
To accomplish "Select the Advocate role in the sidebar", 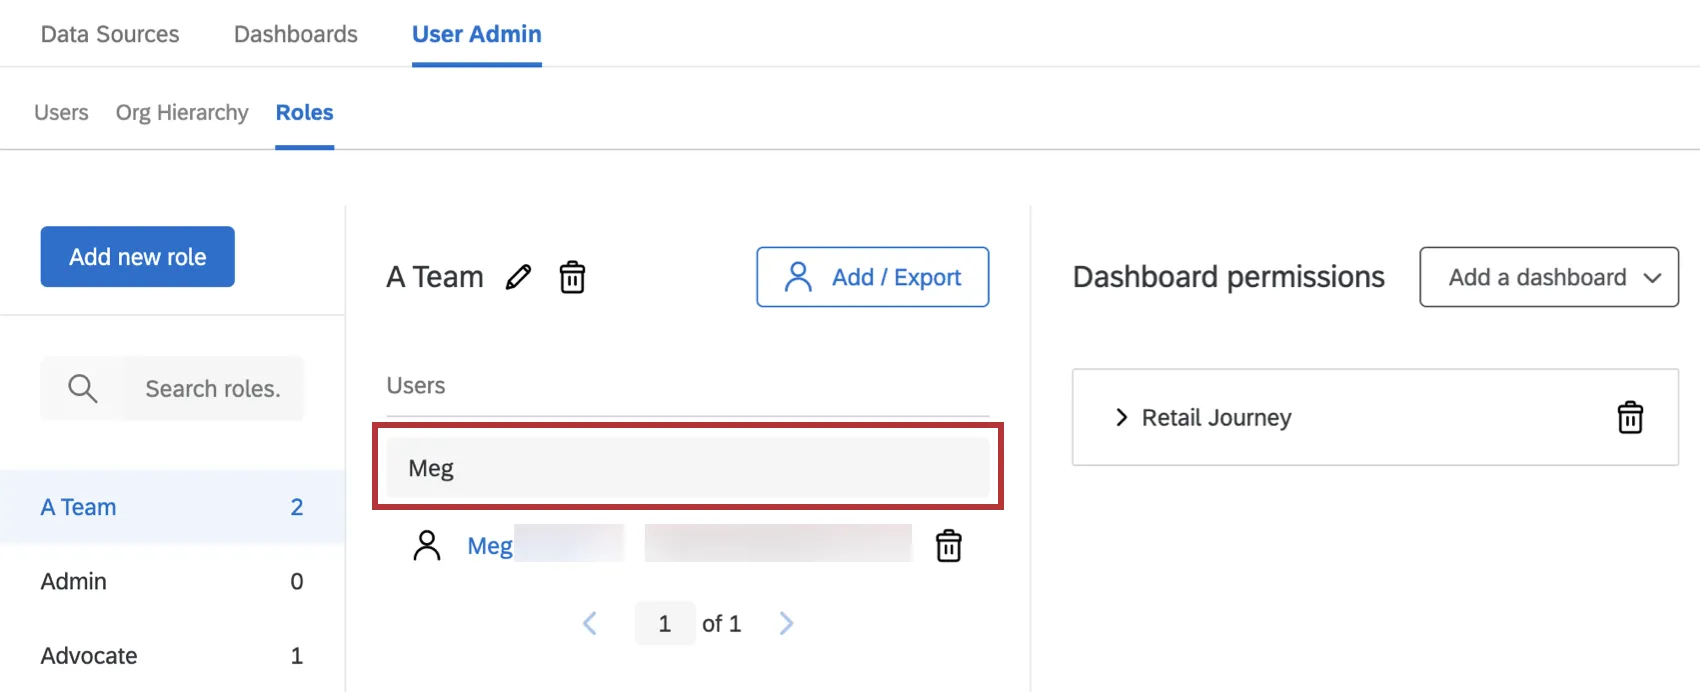I will coord(88,655).
